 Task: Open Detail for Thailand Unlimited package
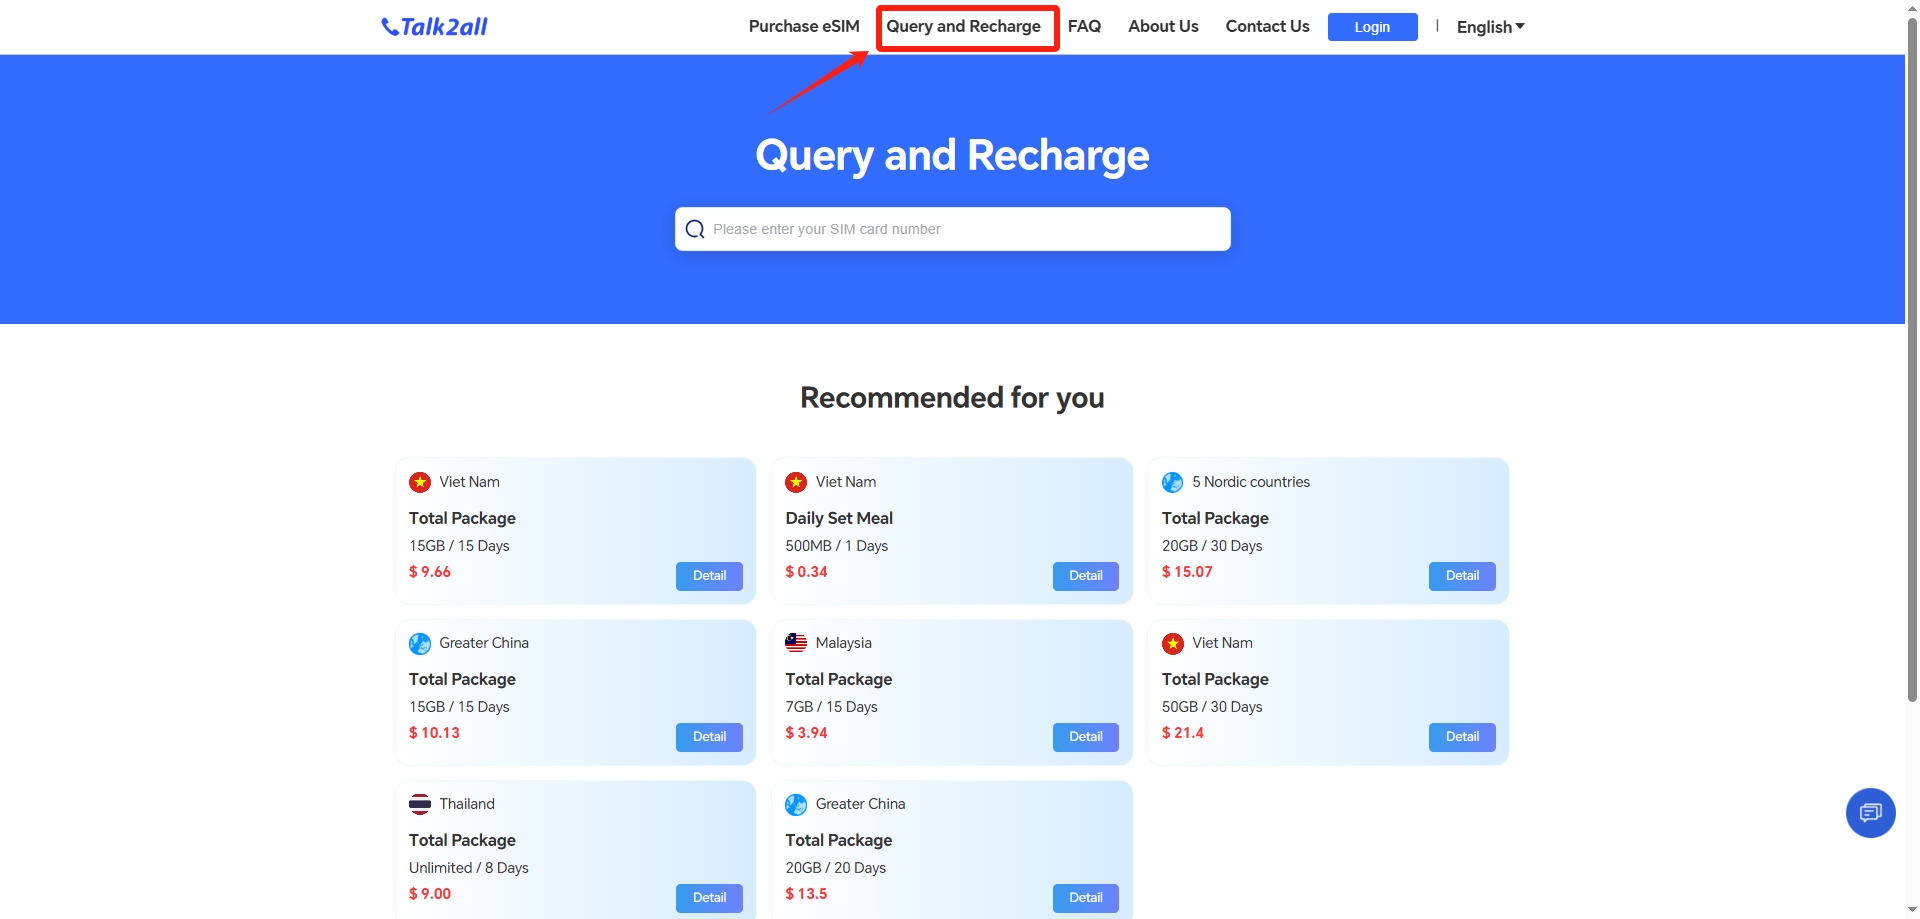tap(709, 898)
